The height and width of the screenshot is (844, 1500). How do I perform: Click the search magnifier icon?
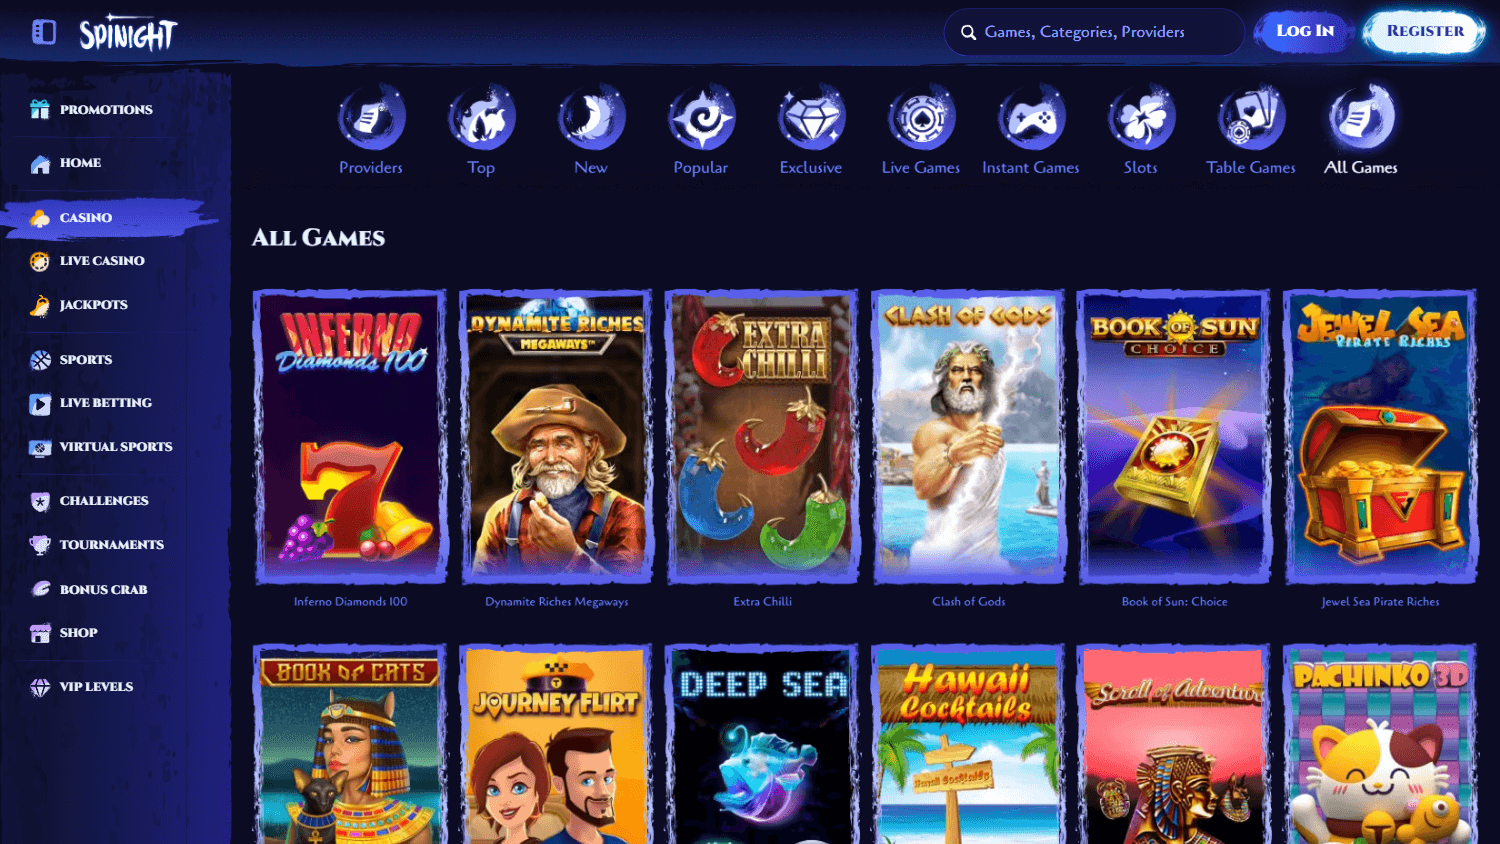tap(968, 32)
